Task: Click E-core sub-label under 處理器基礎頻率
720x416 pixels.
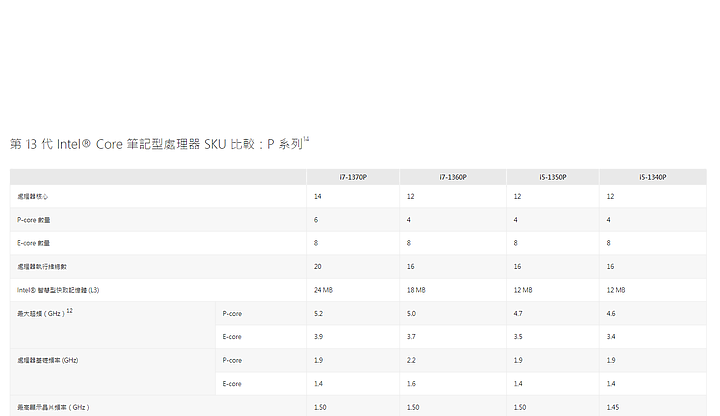Action: point(232,384)
